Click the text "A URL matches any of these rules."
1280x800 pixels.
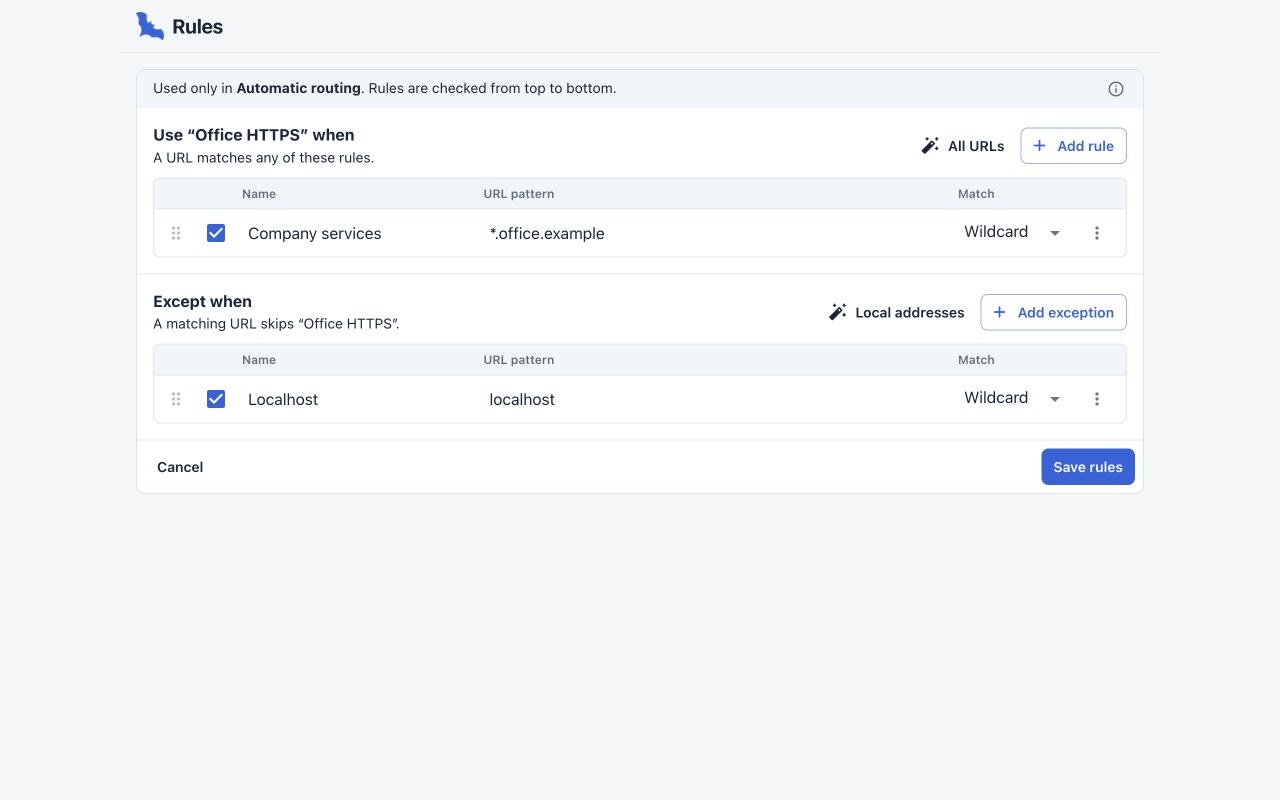pos(264,158)
